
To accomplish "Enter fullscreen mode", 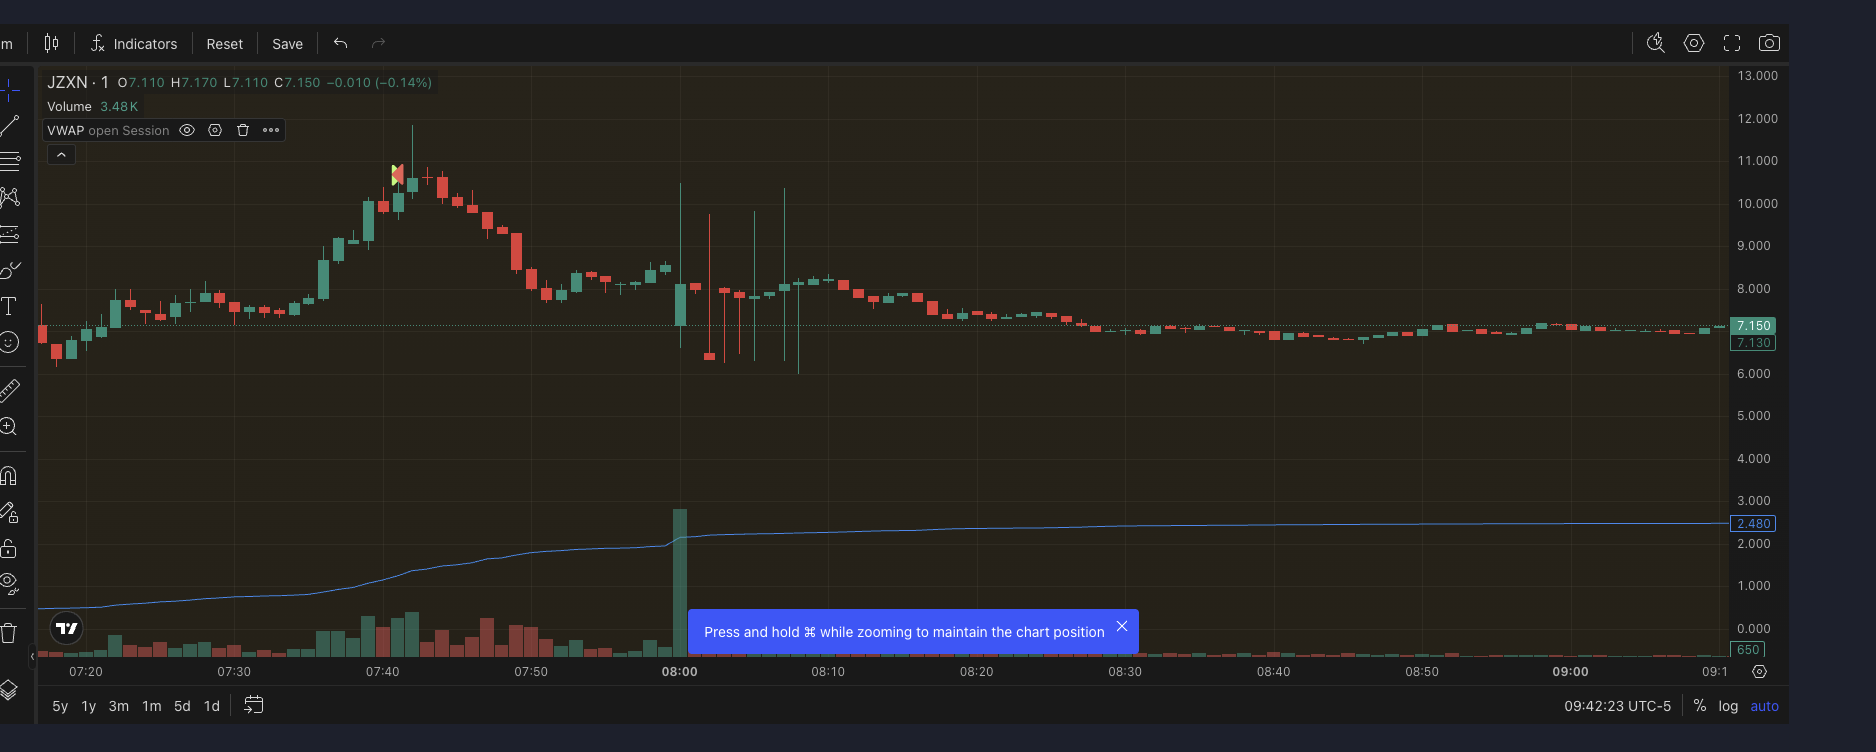I will 1732,43.
